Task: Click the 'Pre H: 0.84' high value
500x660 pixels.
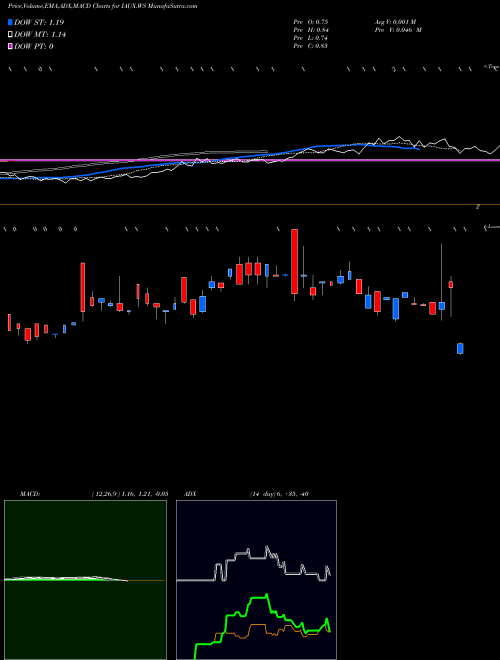Action: coord(311,30)
